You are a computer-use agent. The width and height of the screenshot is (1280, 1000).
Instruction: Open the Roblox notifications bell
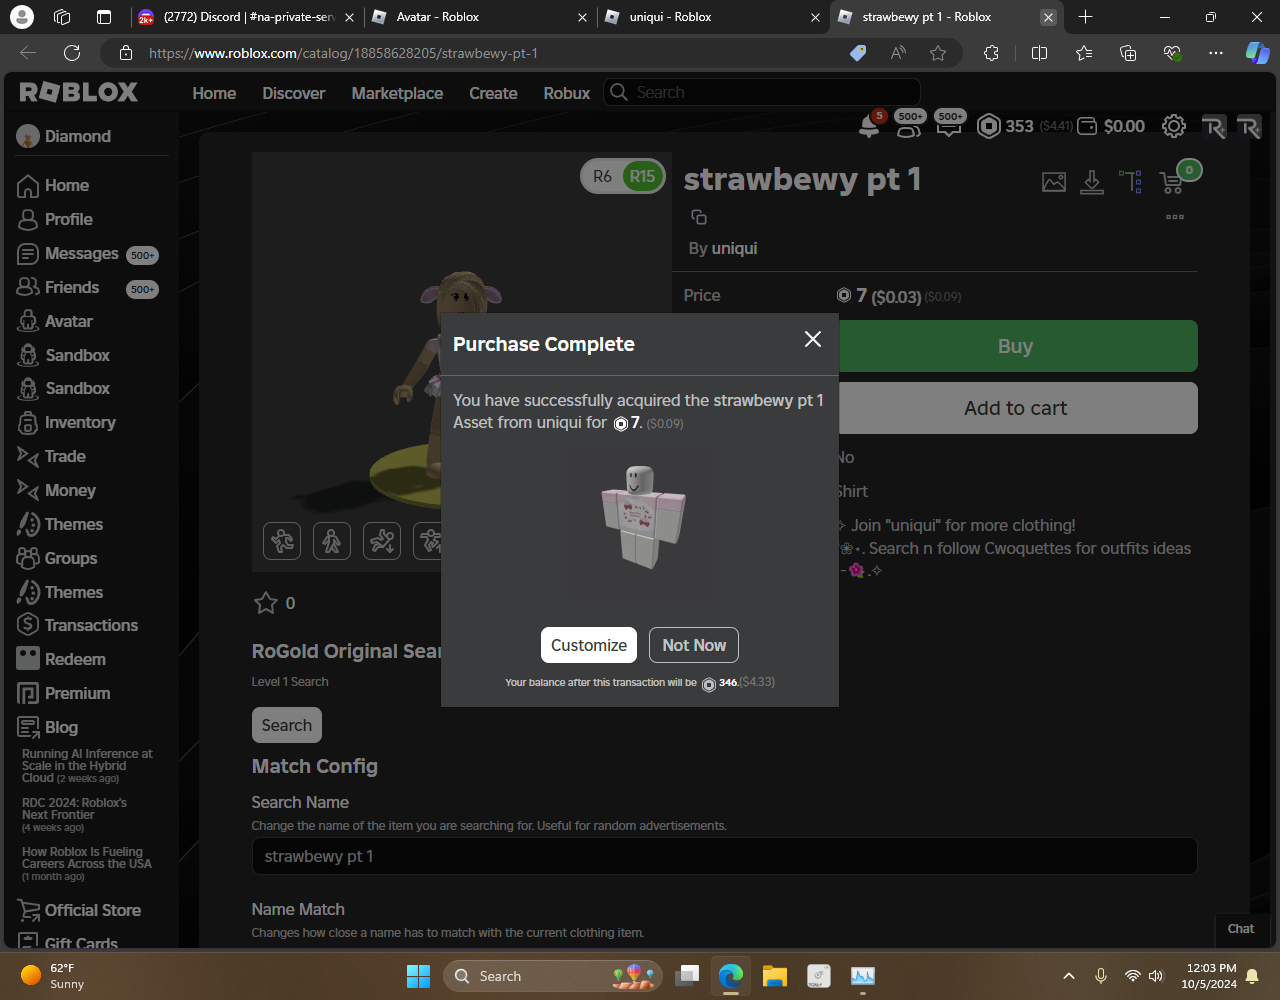pyautogui.click(x=870, y=125)
